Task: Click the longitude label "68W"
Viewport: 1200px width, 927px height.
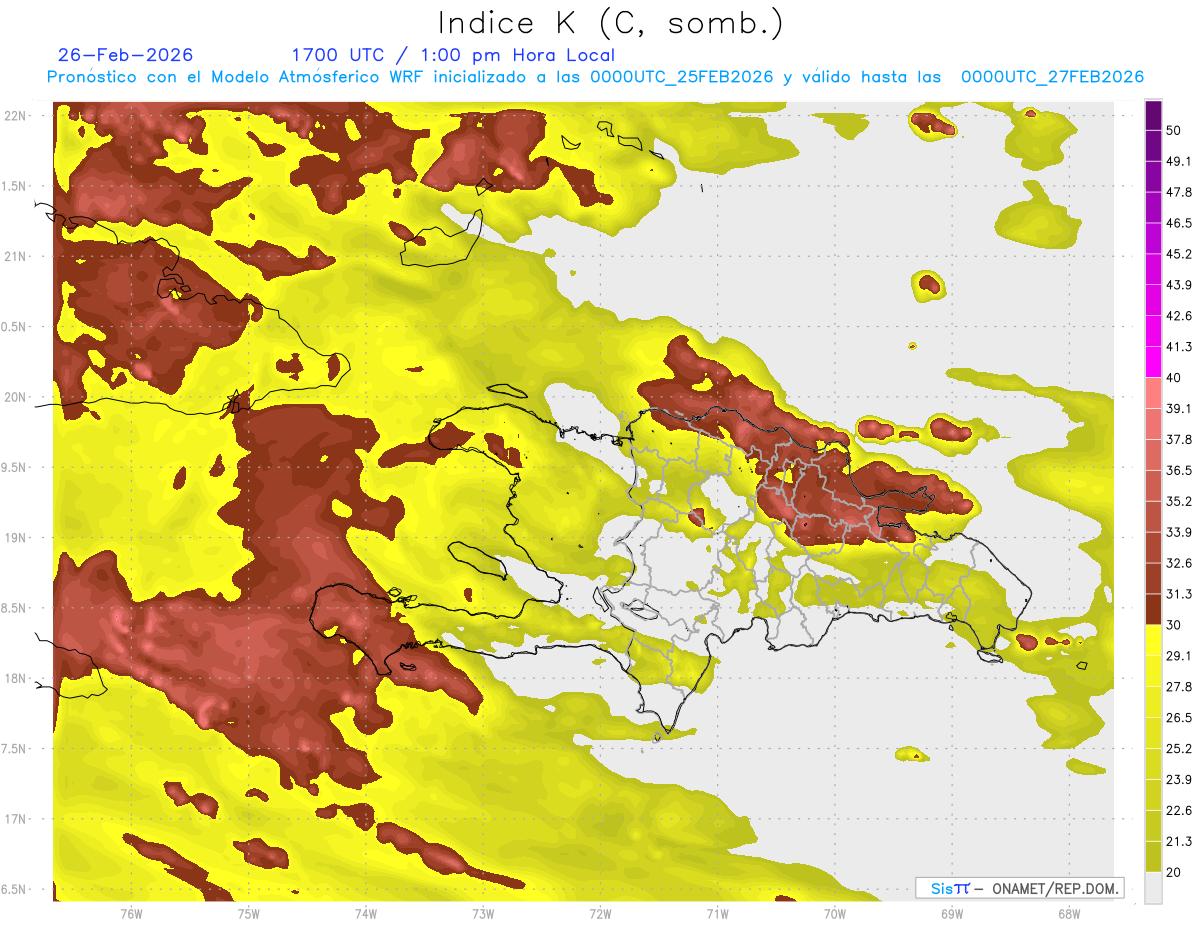Action: (x=1069, y=914)
